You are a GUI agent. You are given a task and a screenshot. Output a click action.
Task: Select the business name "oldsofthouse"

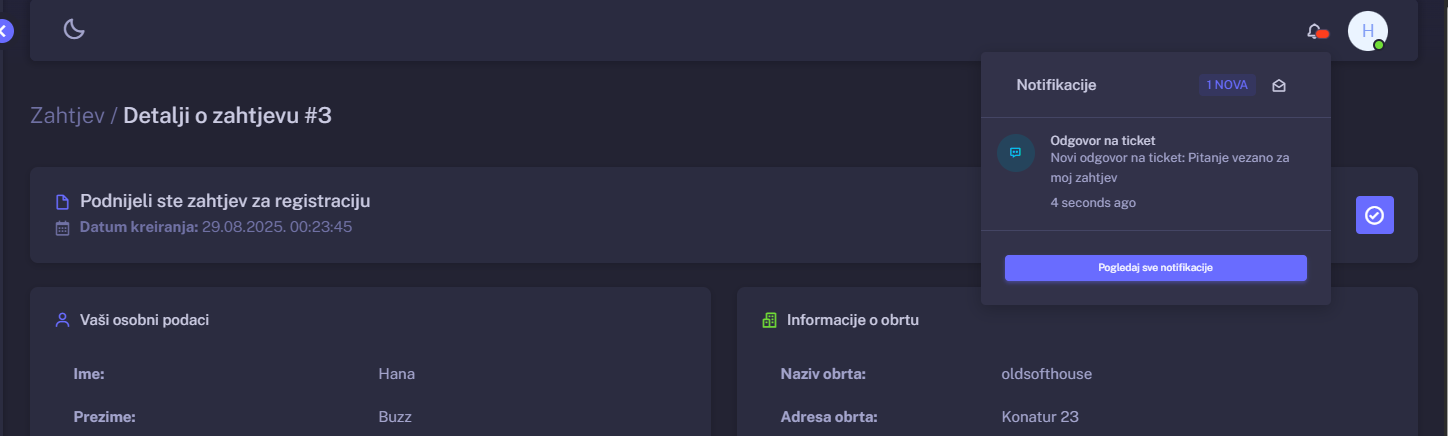pos(1046,374)
